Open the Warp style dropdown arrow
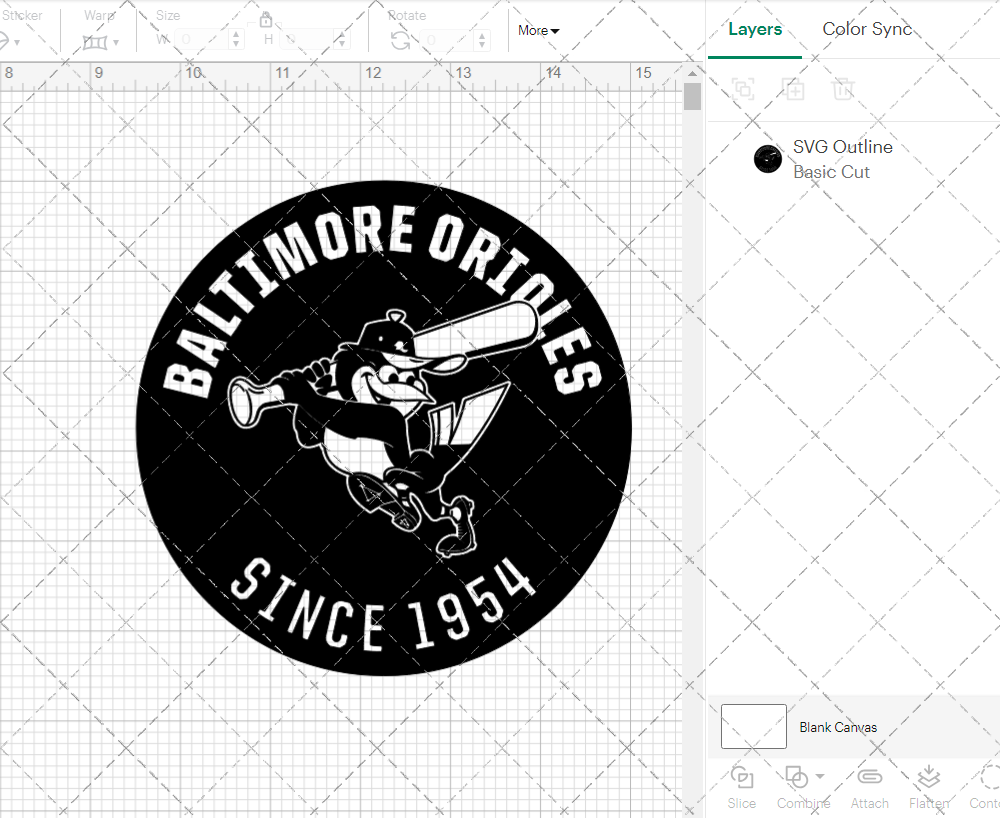1000x818 pixels. [116, 41]
